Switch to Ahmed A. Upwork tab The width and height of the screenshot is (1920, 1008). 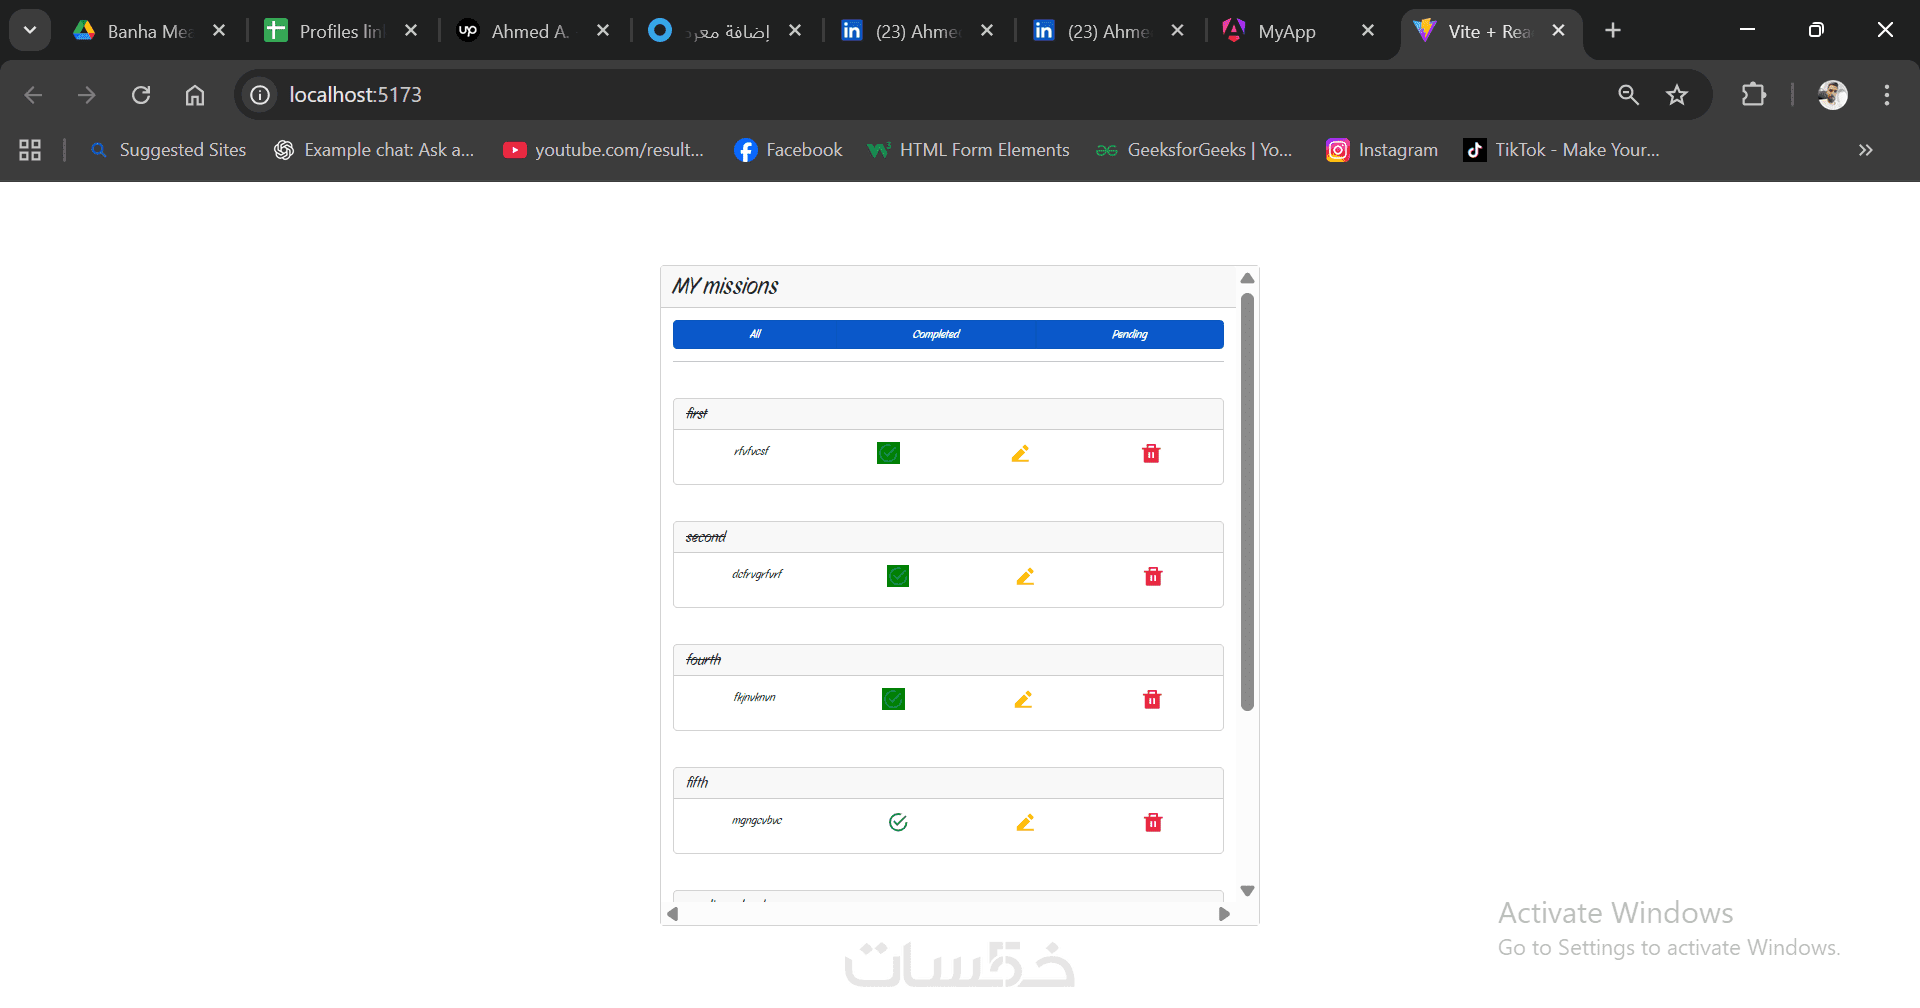pyautogui.click(x=534, y=31)
